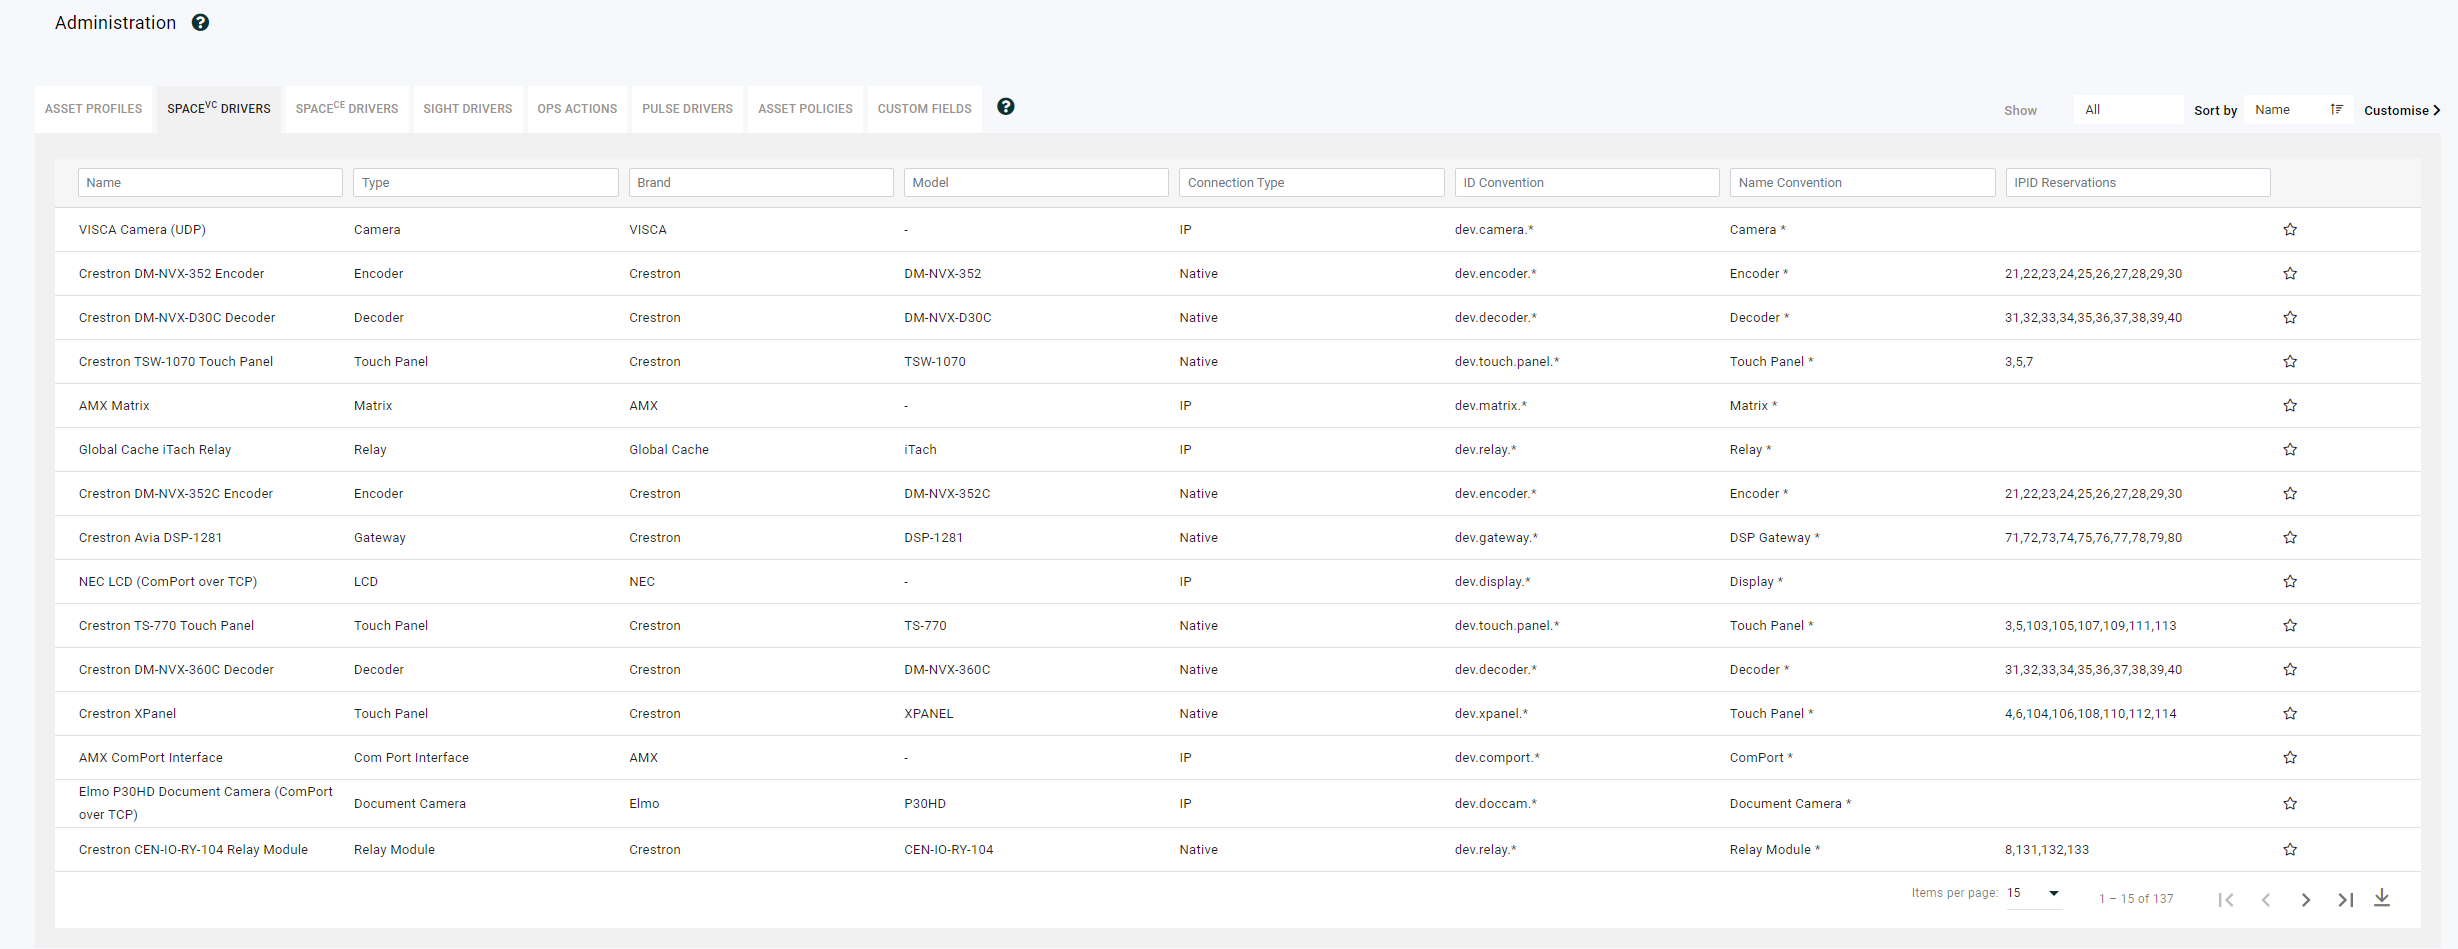Open the Asset Policies tab
Viewport: 2458px width, 949px height.
point(805,109)
